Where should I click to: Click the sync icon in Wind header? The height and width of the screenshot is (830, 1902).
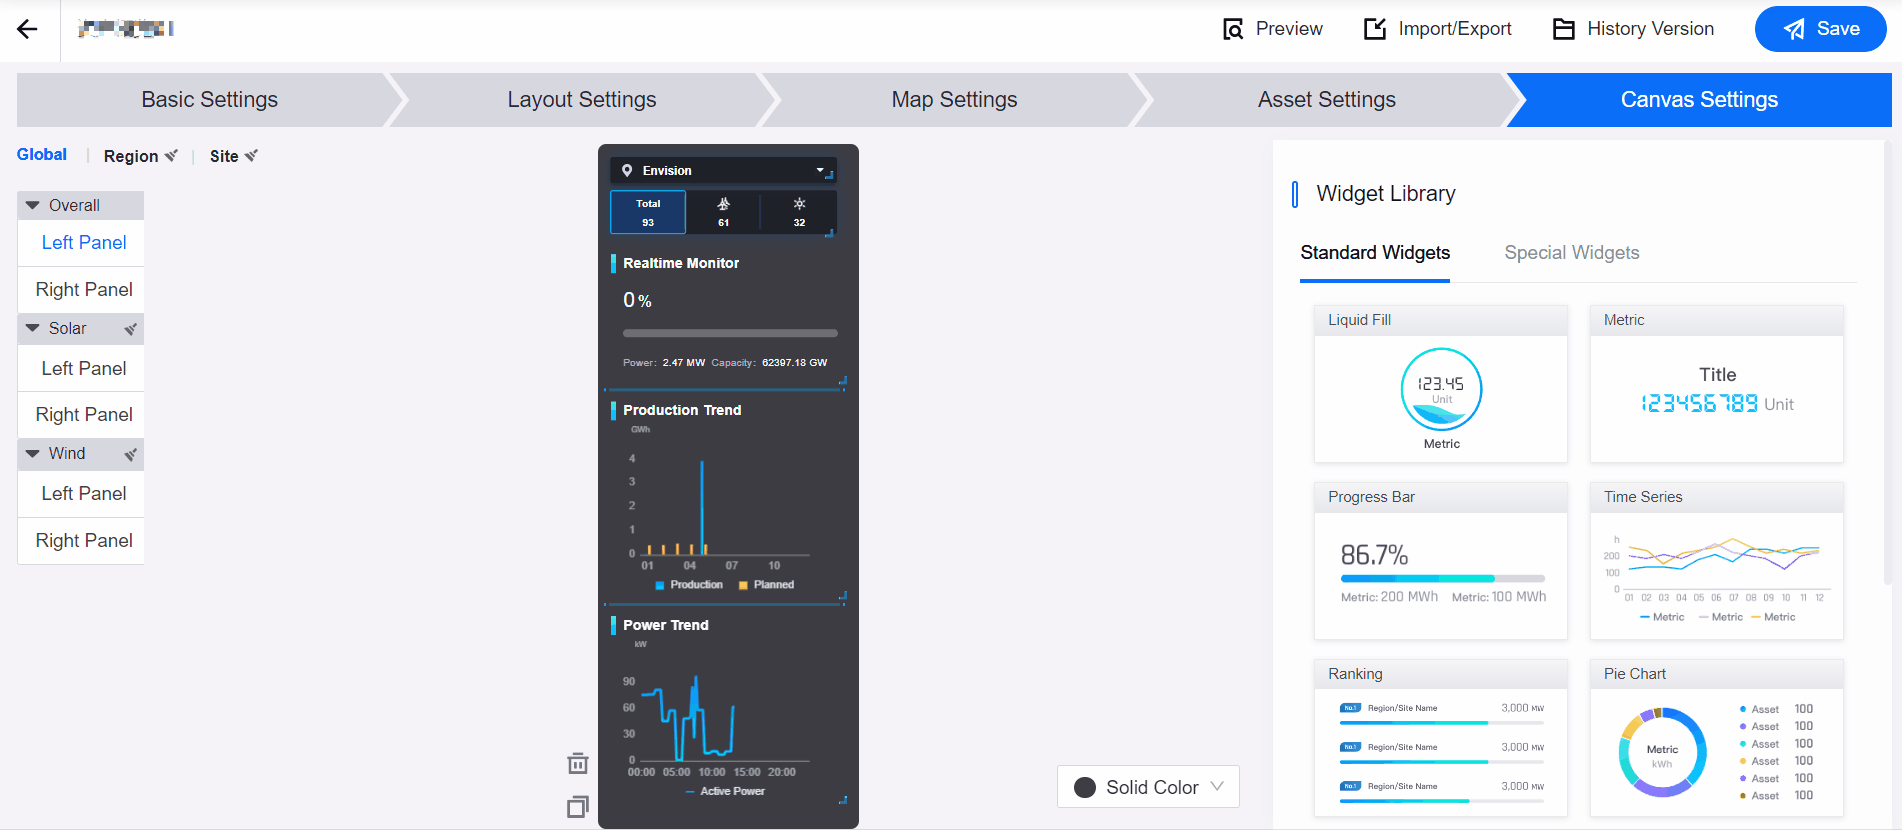click(x=130, y=454)
